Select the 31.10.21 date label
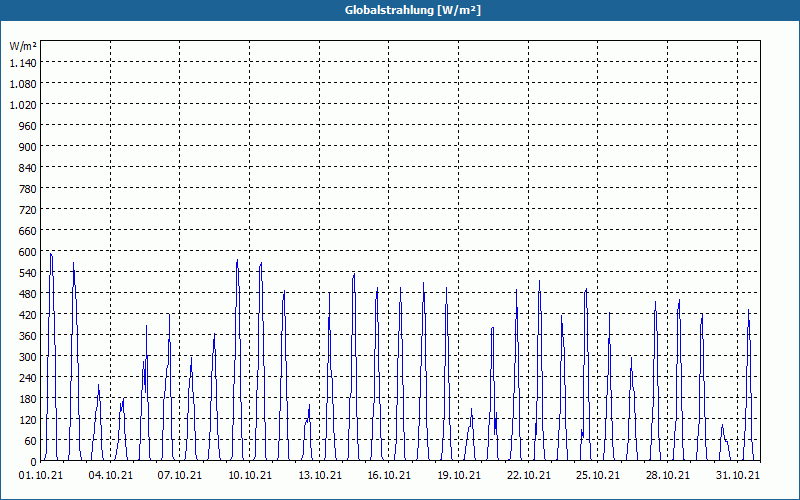This screenshot has width=800, height=500. [x=737, y=476]
